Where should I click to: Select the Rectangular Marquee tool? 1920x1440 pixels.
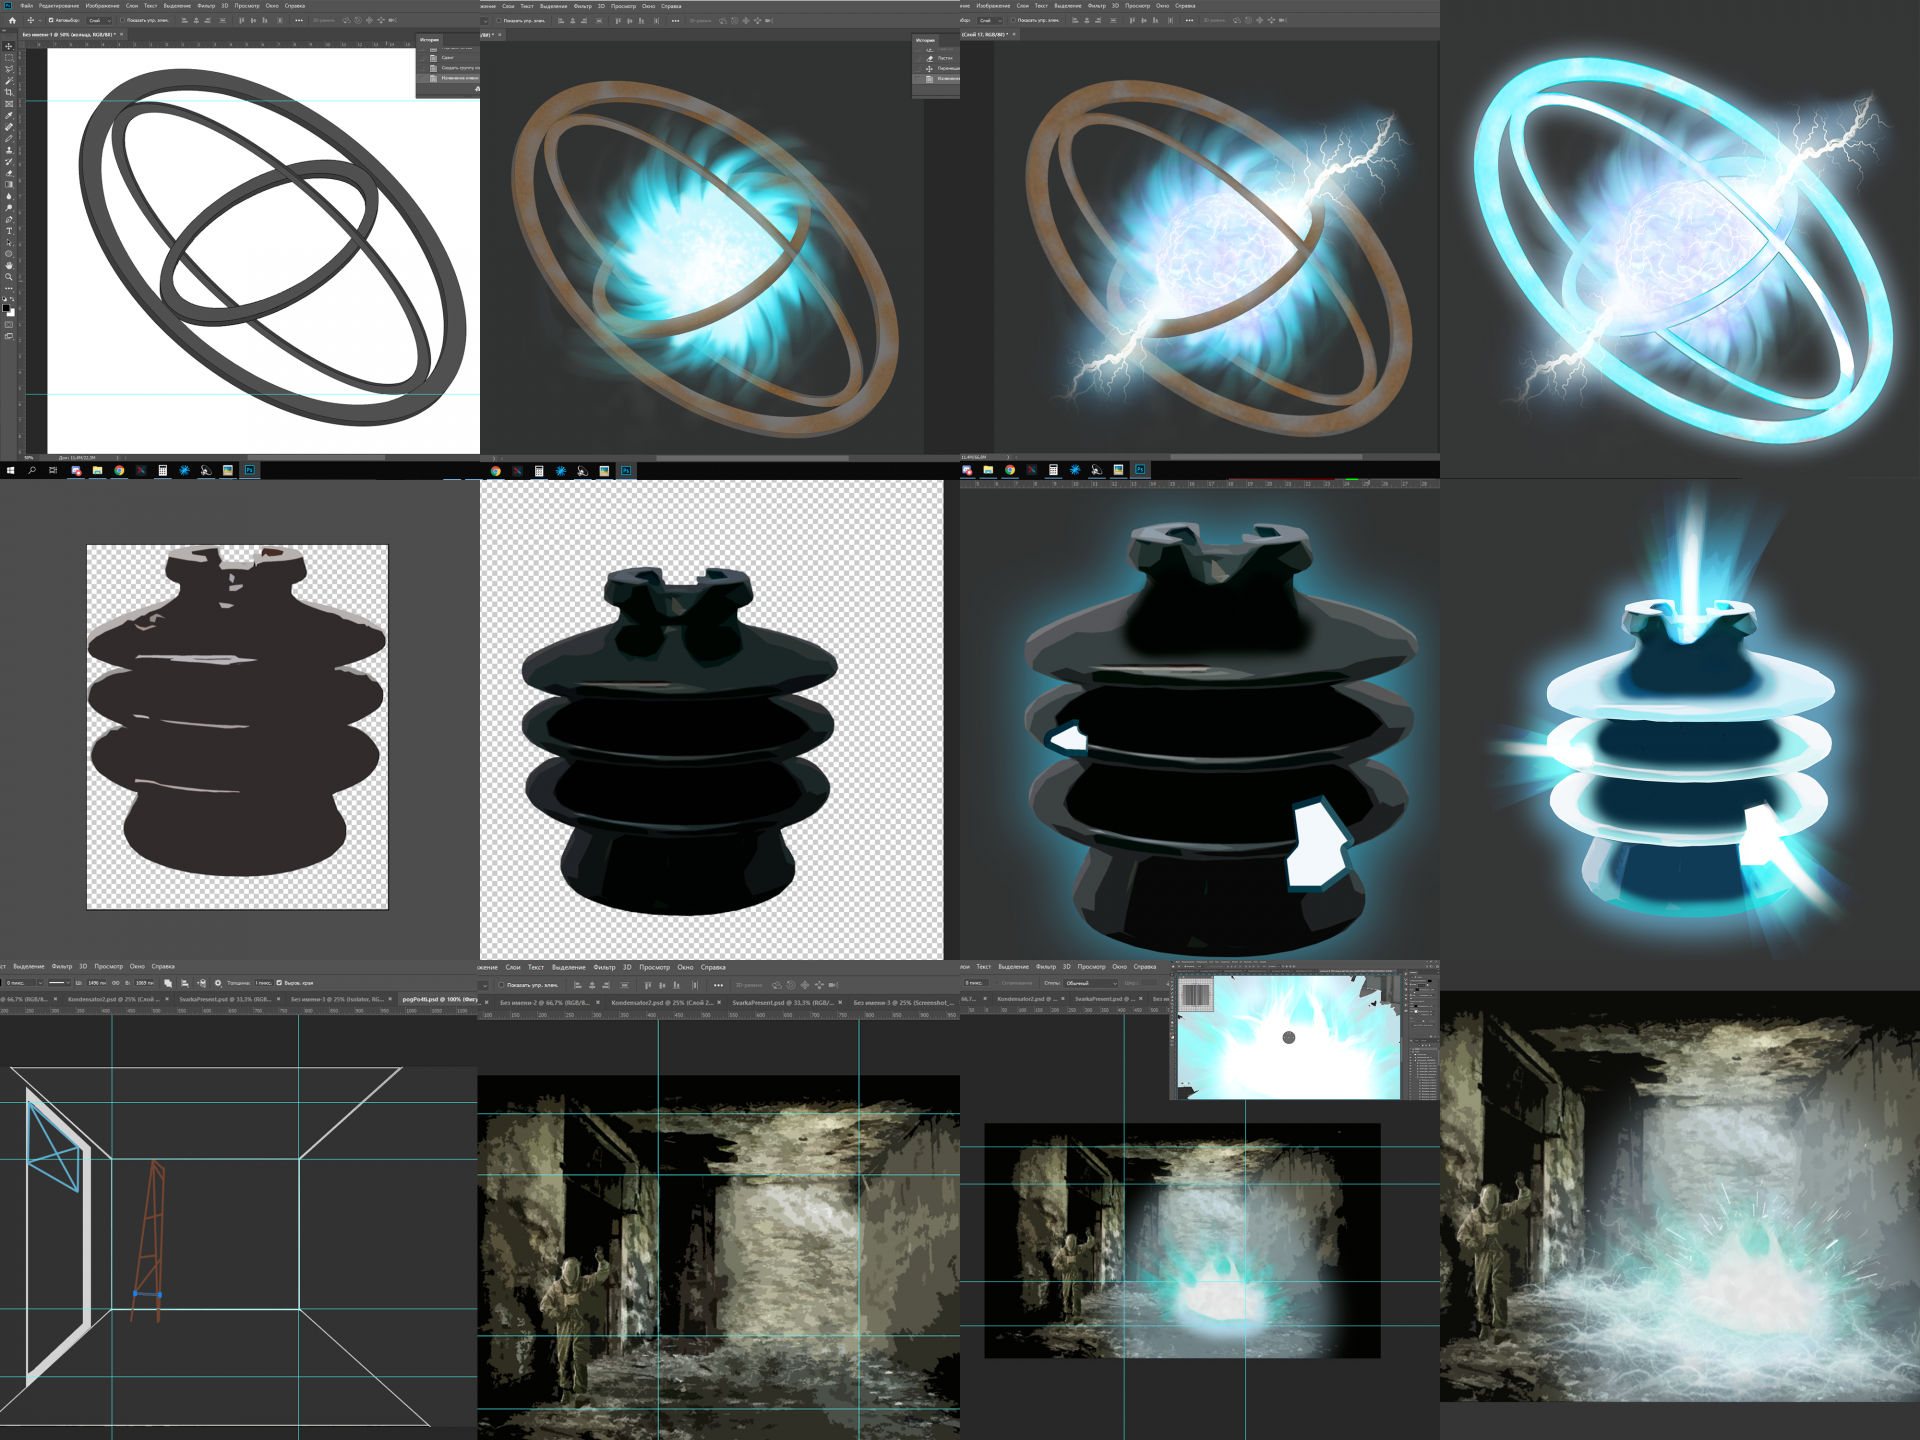pos(8,57)
